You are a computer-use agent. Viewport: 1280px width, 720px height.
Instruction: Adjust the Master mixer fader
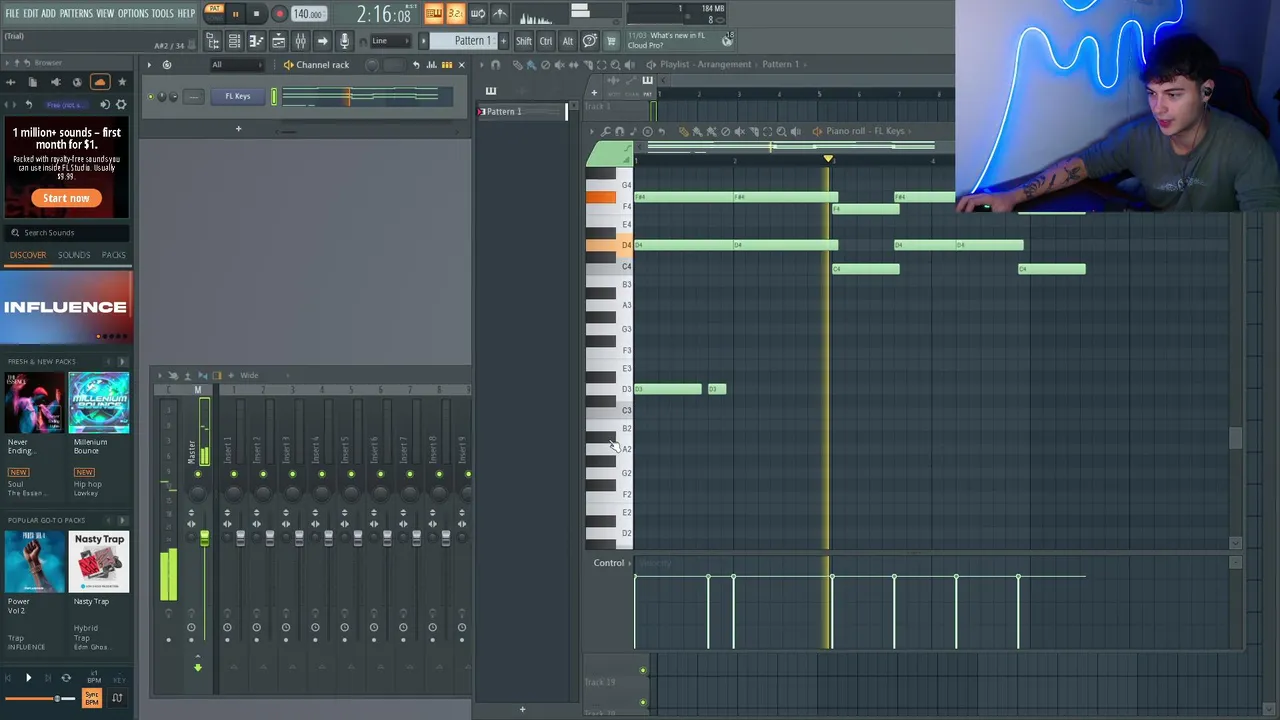pos(204,539)
